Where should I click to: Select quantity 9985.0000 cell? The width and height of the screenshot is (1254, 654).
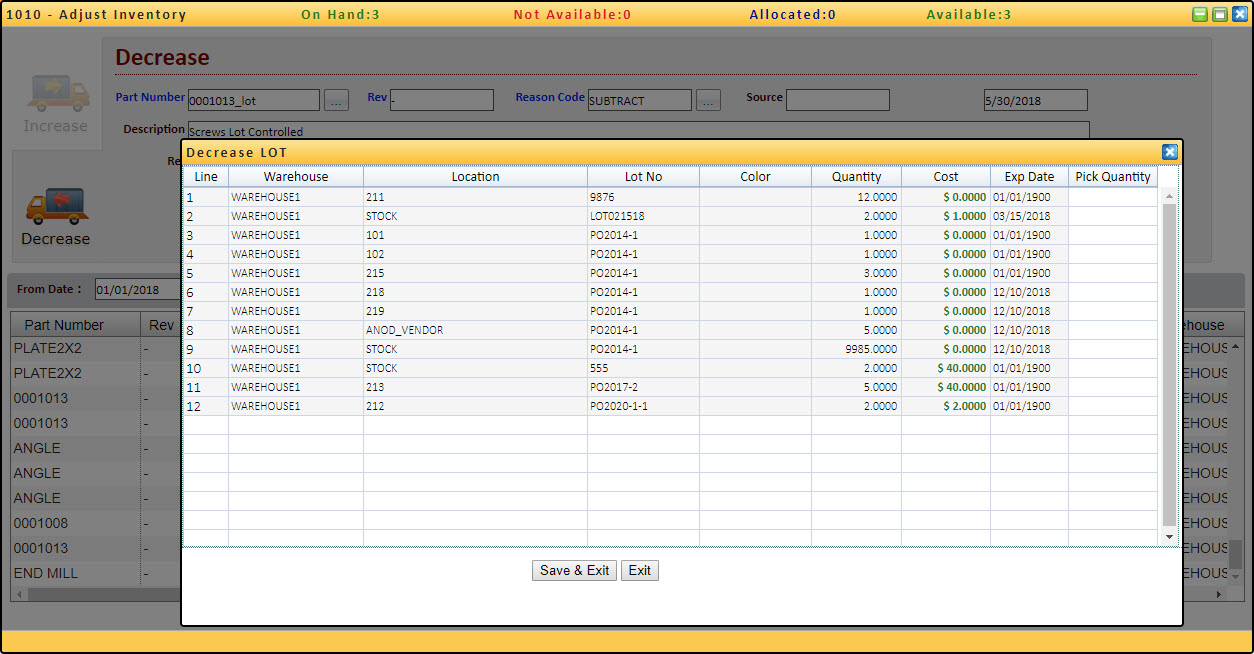click(x=857, y=349)
